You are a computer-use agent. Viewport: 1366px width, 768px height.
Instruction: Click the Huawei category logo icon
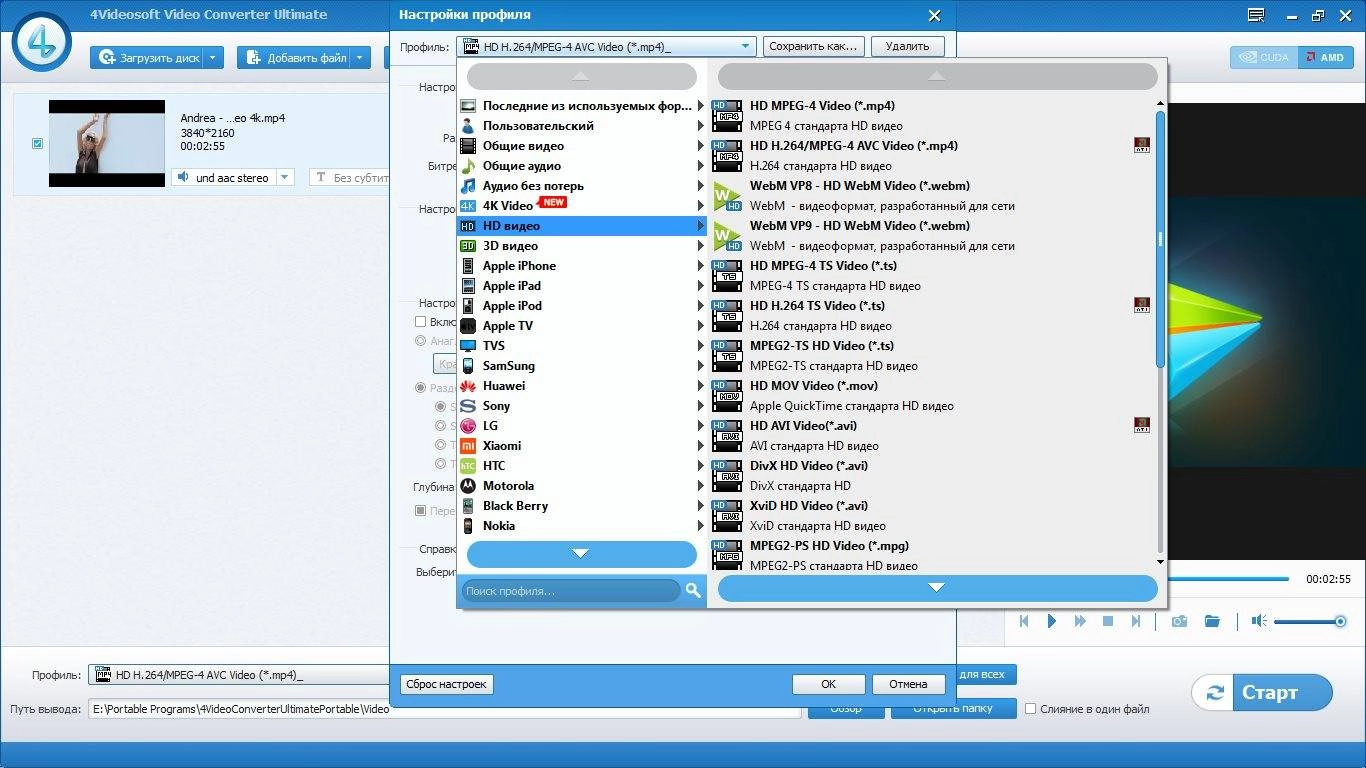tap(467, 386)
